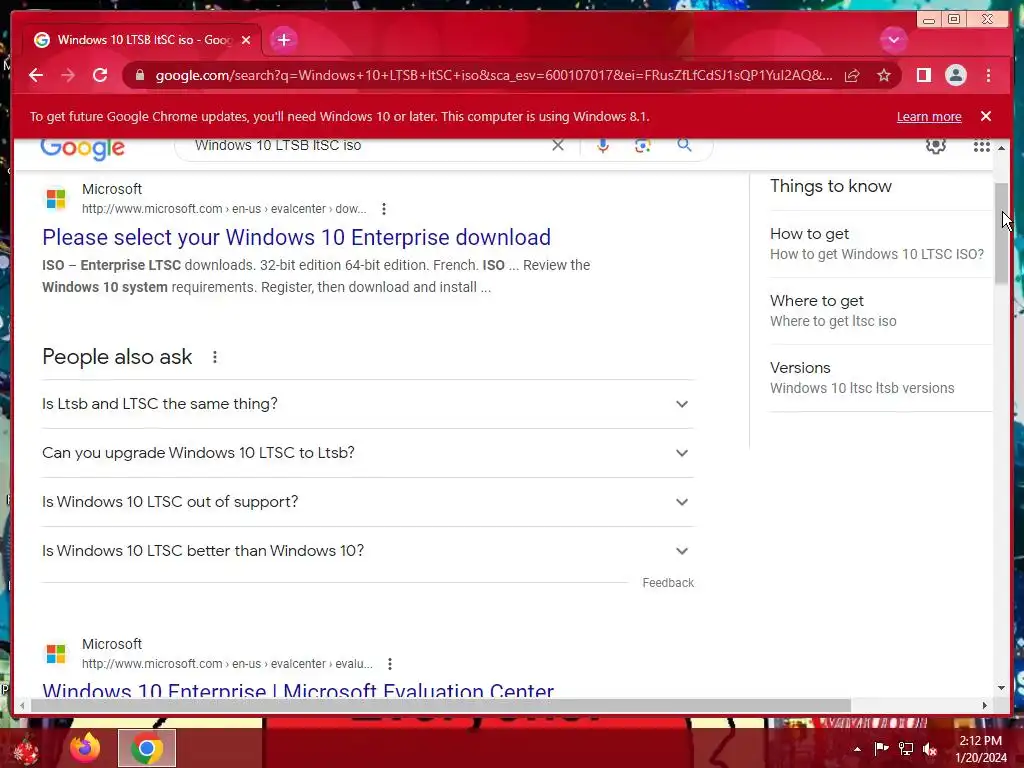
Task: Open Google quick settings gear
Action: (936, 145)
